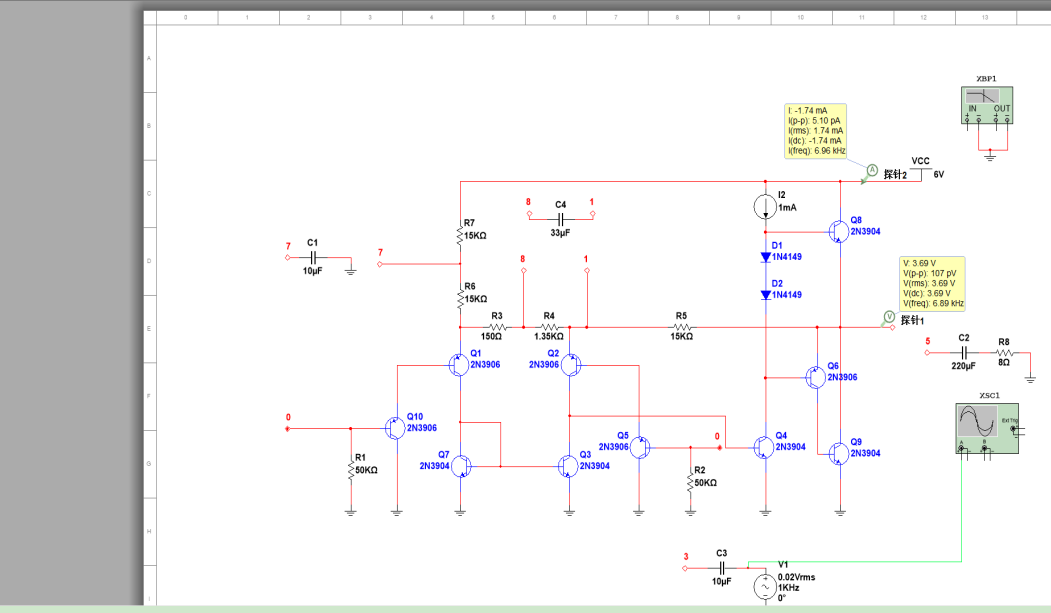The height and width of the screenshot is (613, 1051).
Task: Click the Q8 2N3904 transistor symbol
Action: click(x=838, y=232)
